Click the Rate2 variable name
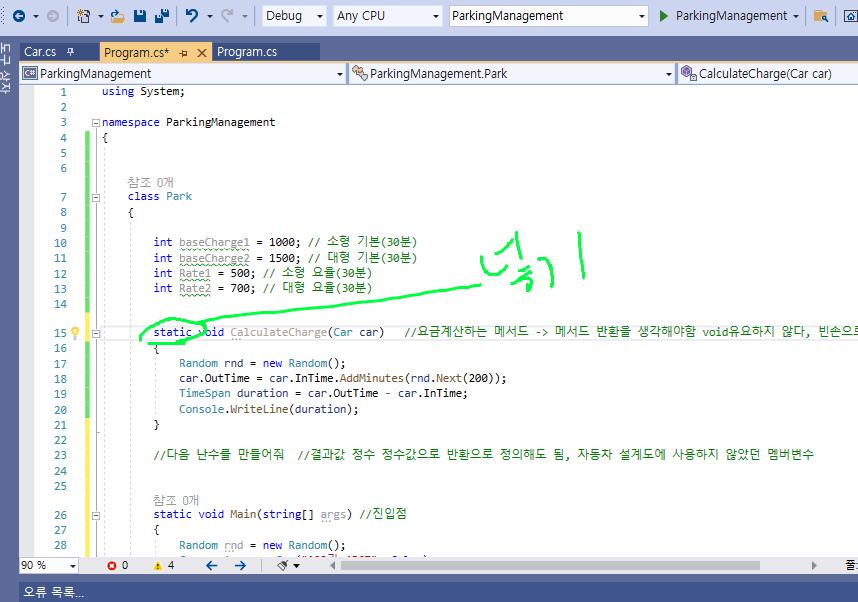The image size is (858, 602). pos(195,288)
